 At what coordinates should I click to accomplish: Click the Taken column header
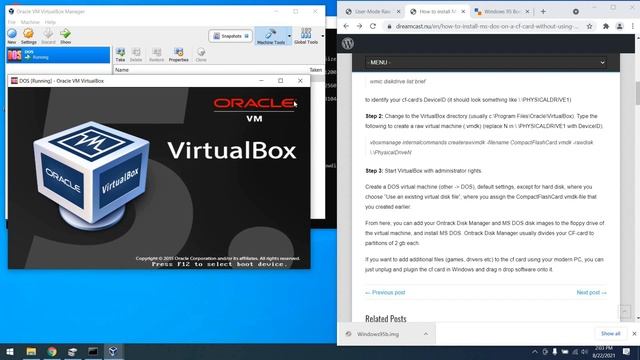click(x=316, y=70)
